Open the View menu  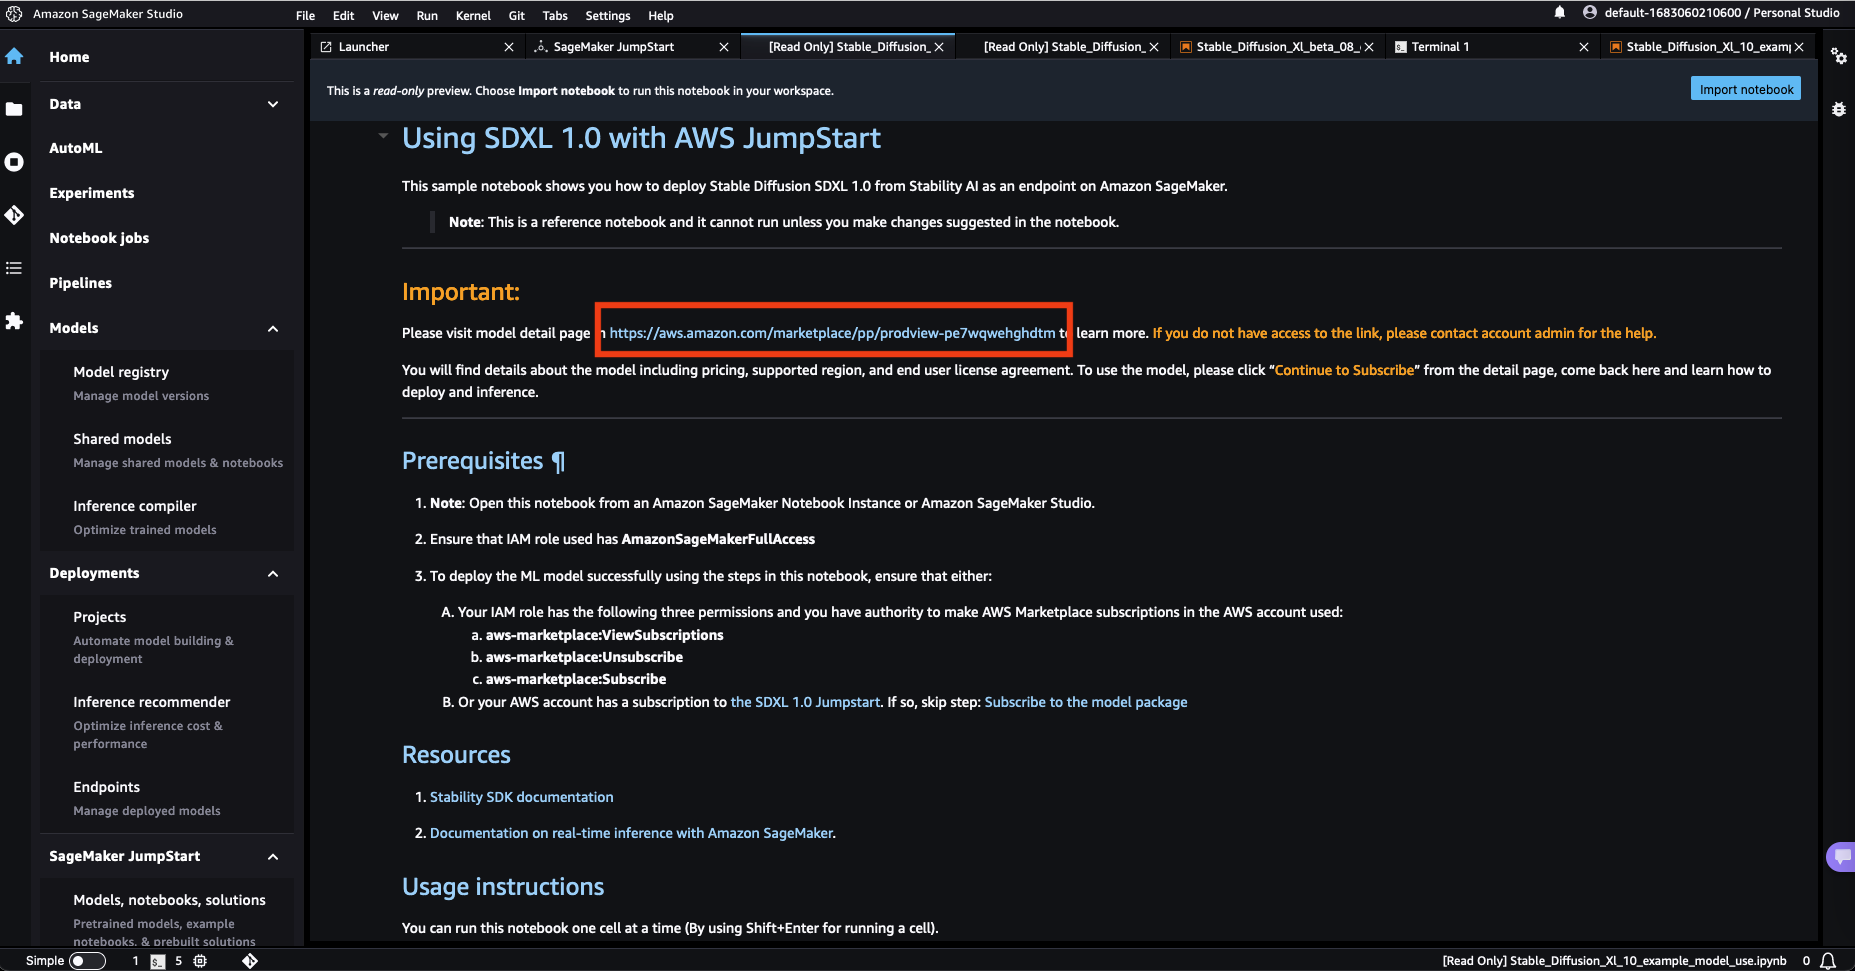pyautogui.click(x=385, y=15)
